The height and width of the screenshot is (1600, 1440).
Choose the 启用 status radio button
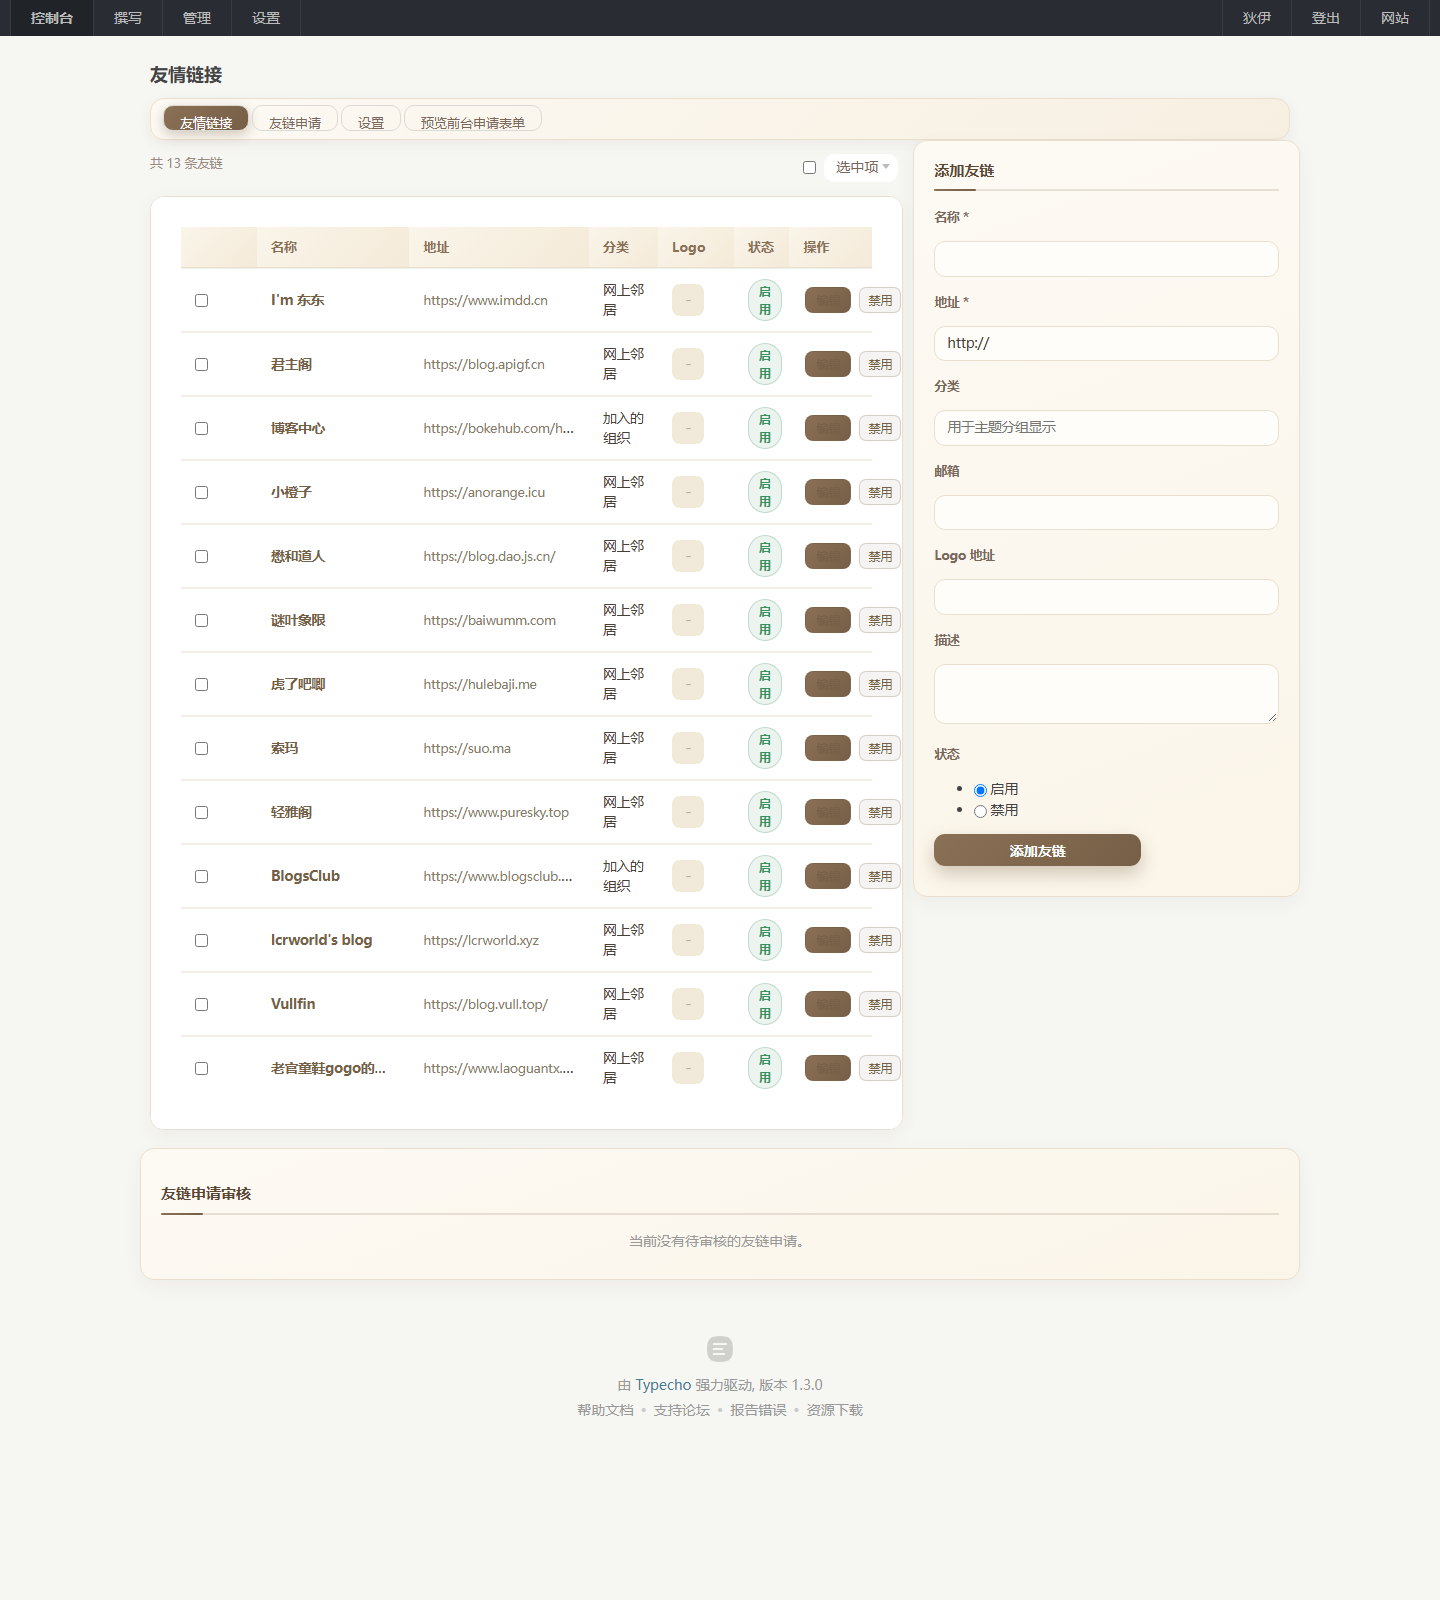click(980, 790)
